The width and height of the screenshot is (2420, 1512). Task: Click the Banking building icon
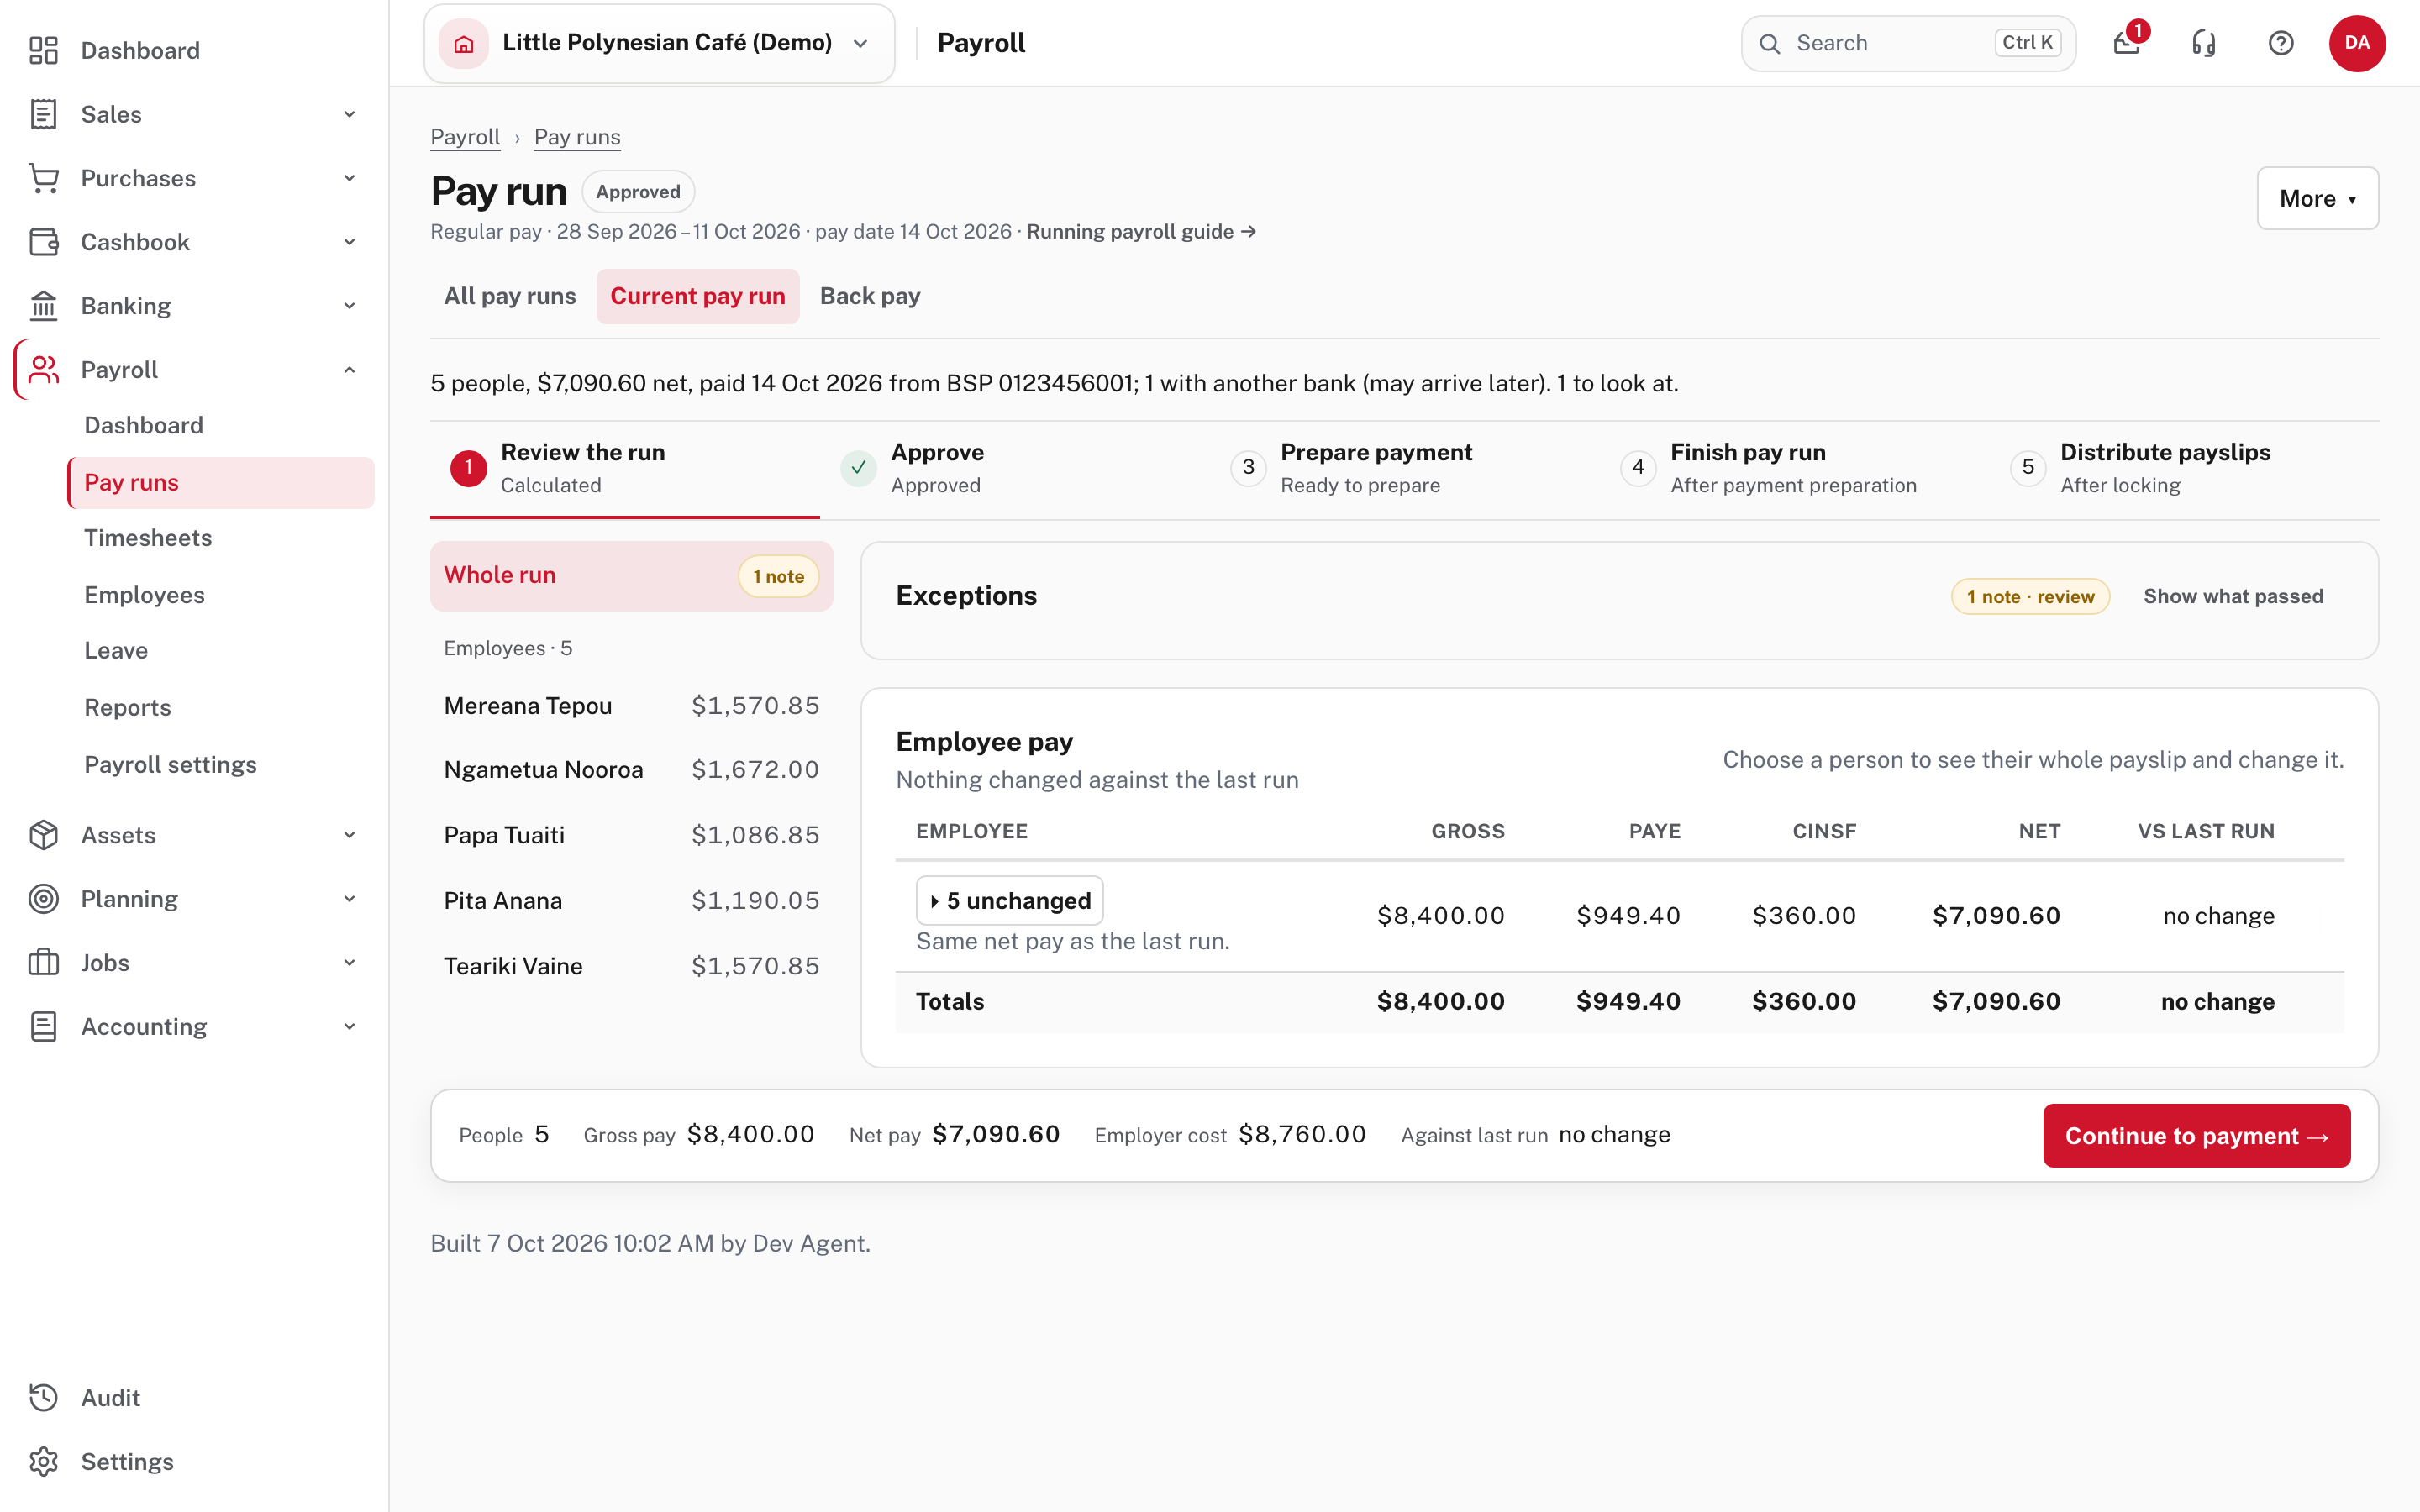click(x=43, y=306)
